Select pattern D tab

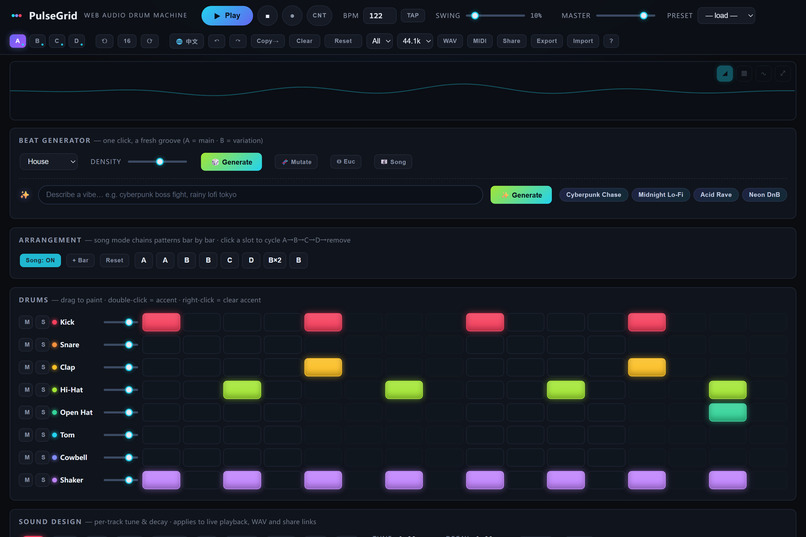point(77,41)
